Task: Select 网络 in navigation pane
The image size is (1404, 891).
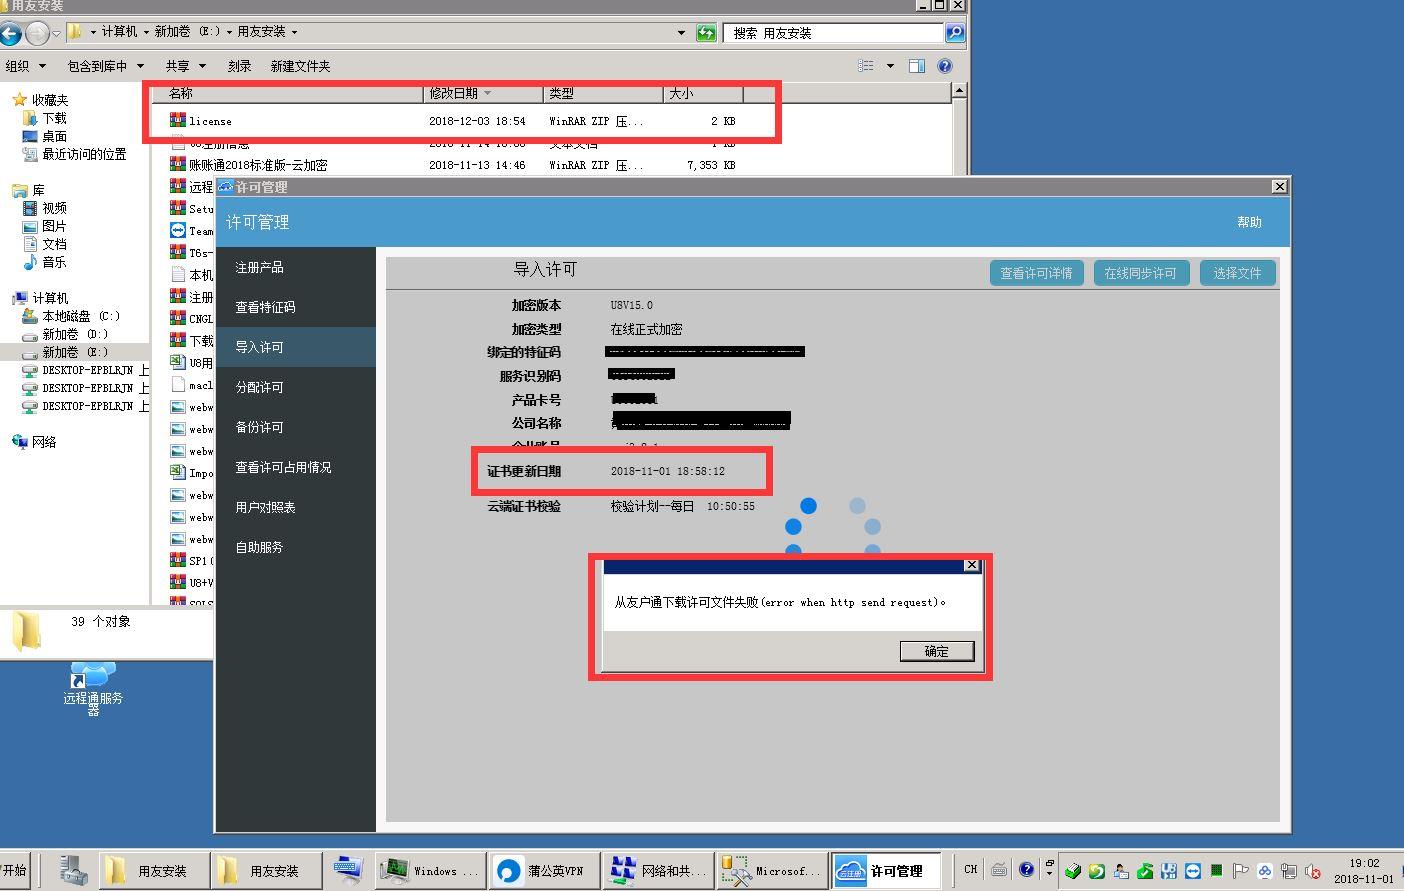Action: (34, 442)
